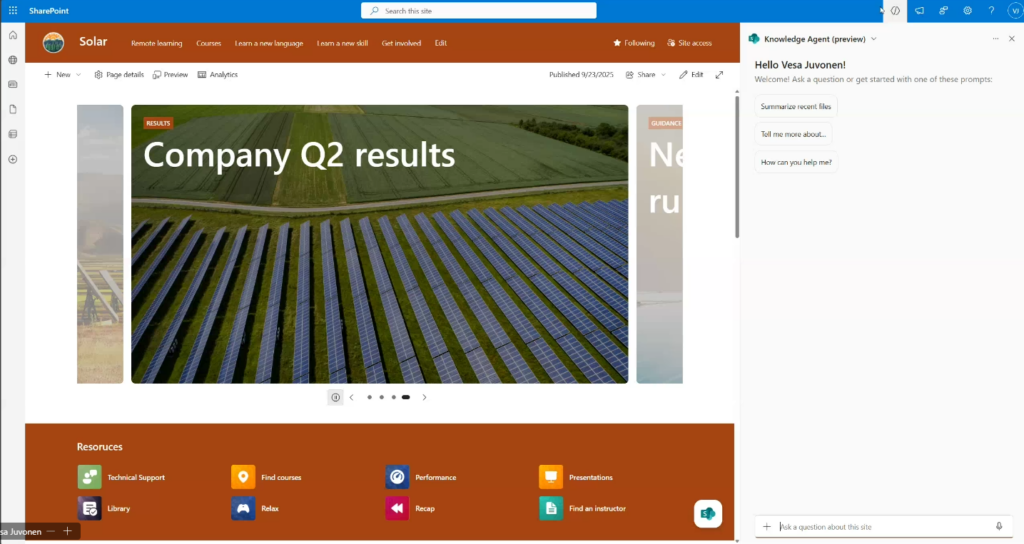This screenshot has height=544, width=1024.
Task: Click the microphone icon in the chat box
Action: (998, 526)
